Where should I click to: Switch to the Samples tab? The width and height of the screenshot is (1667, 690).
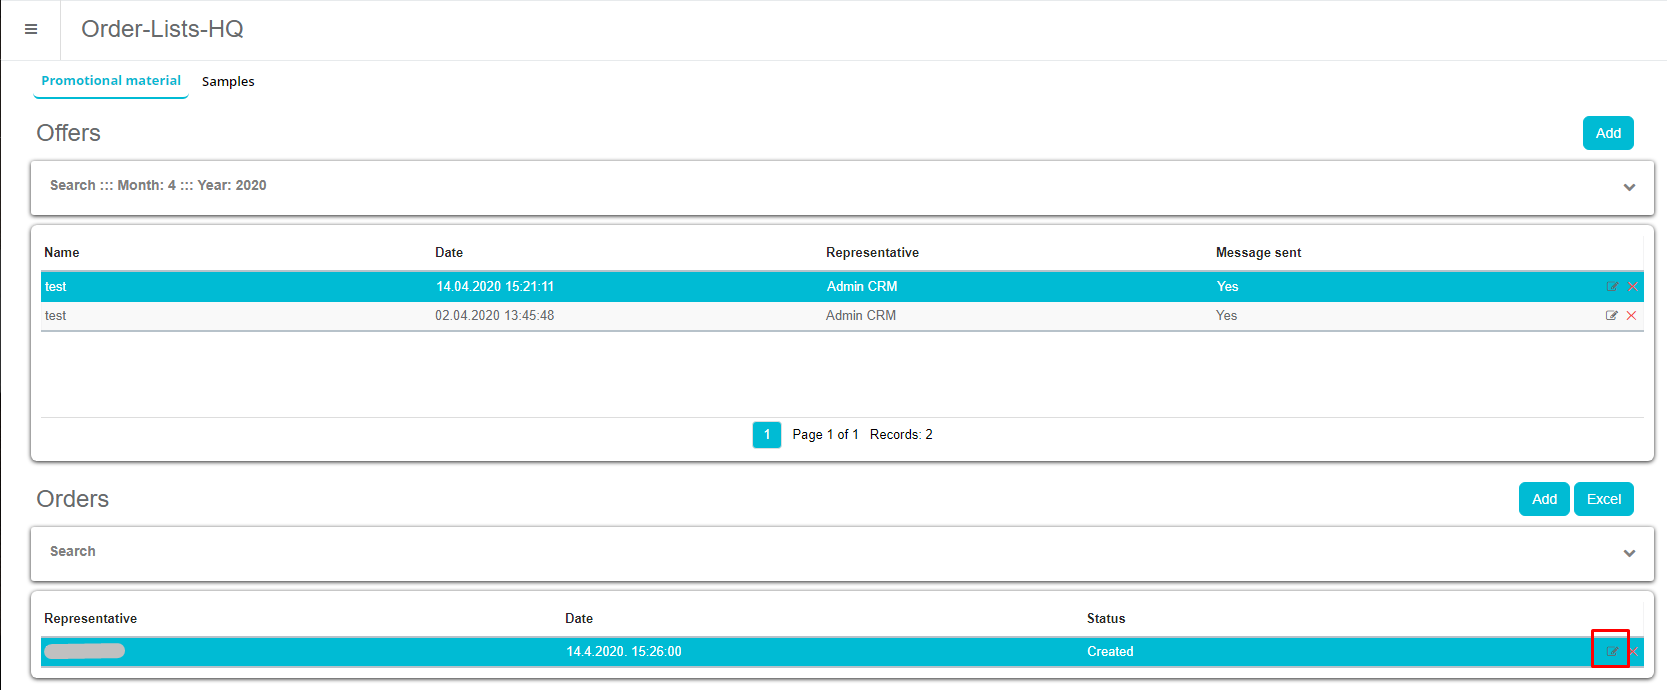(x=228, y=82)
